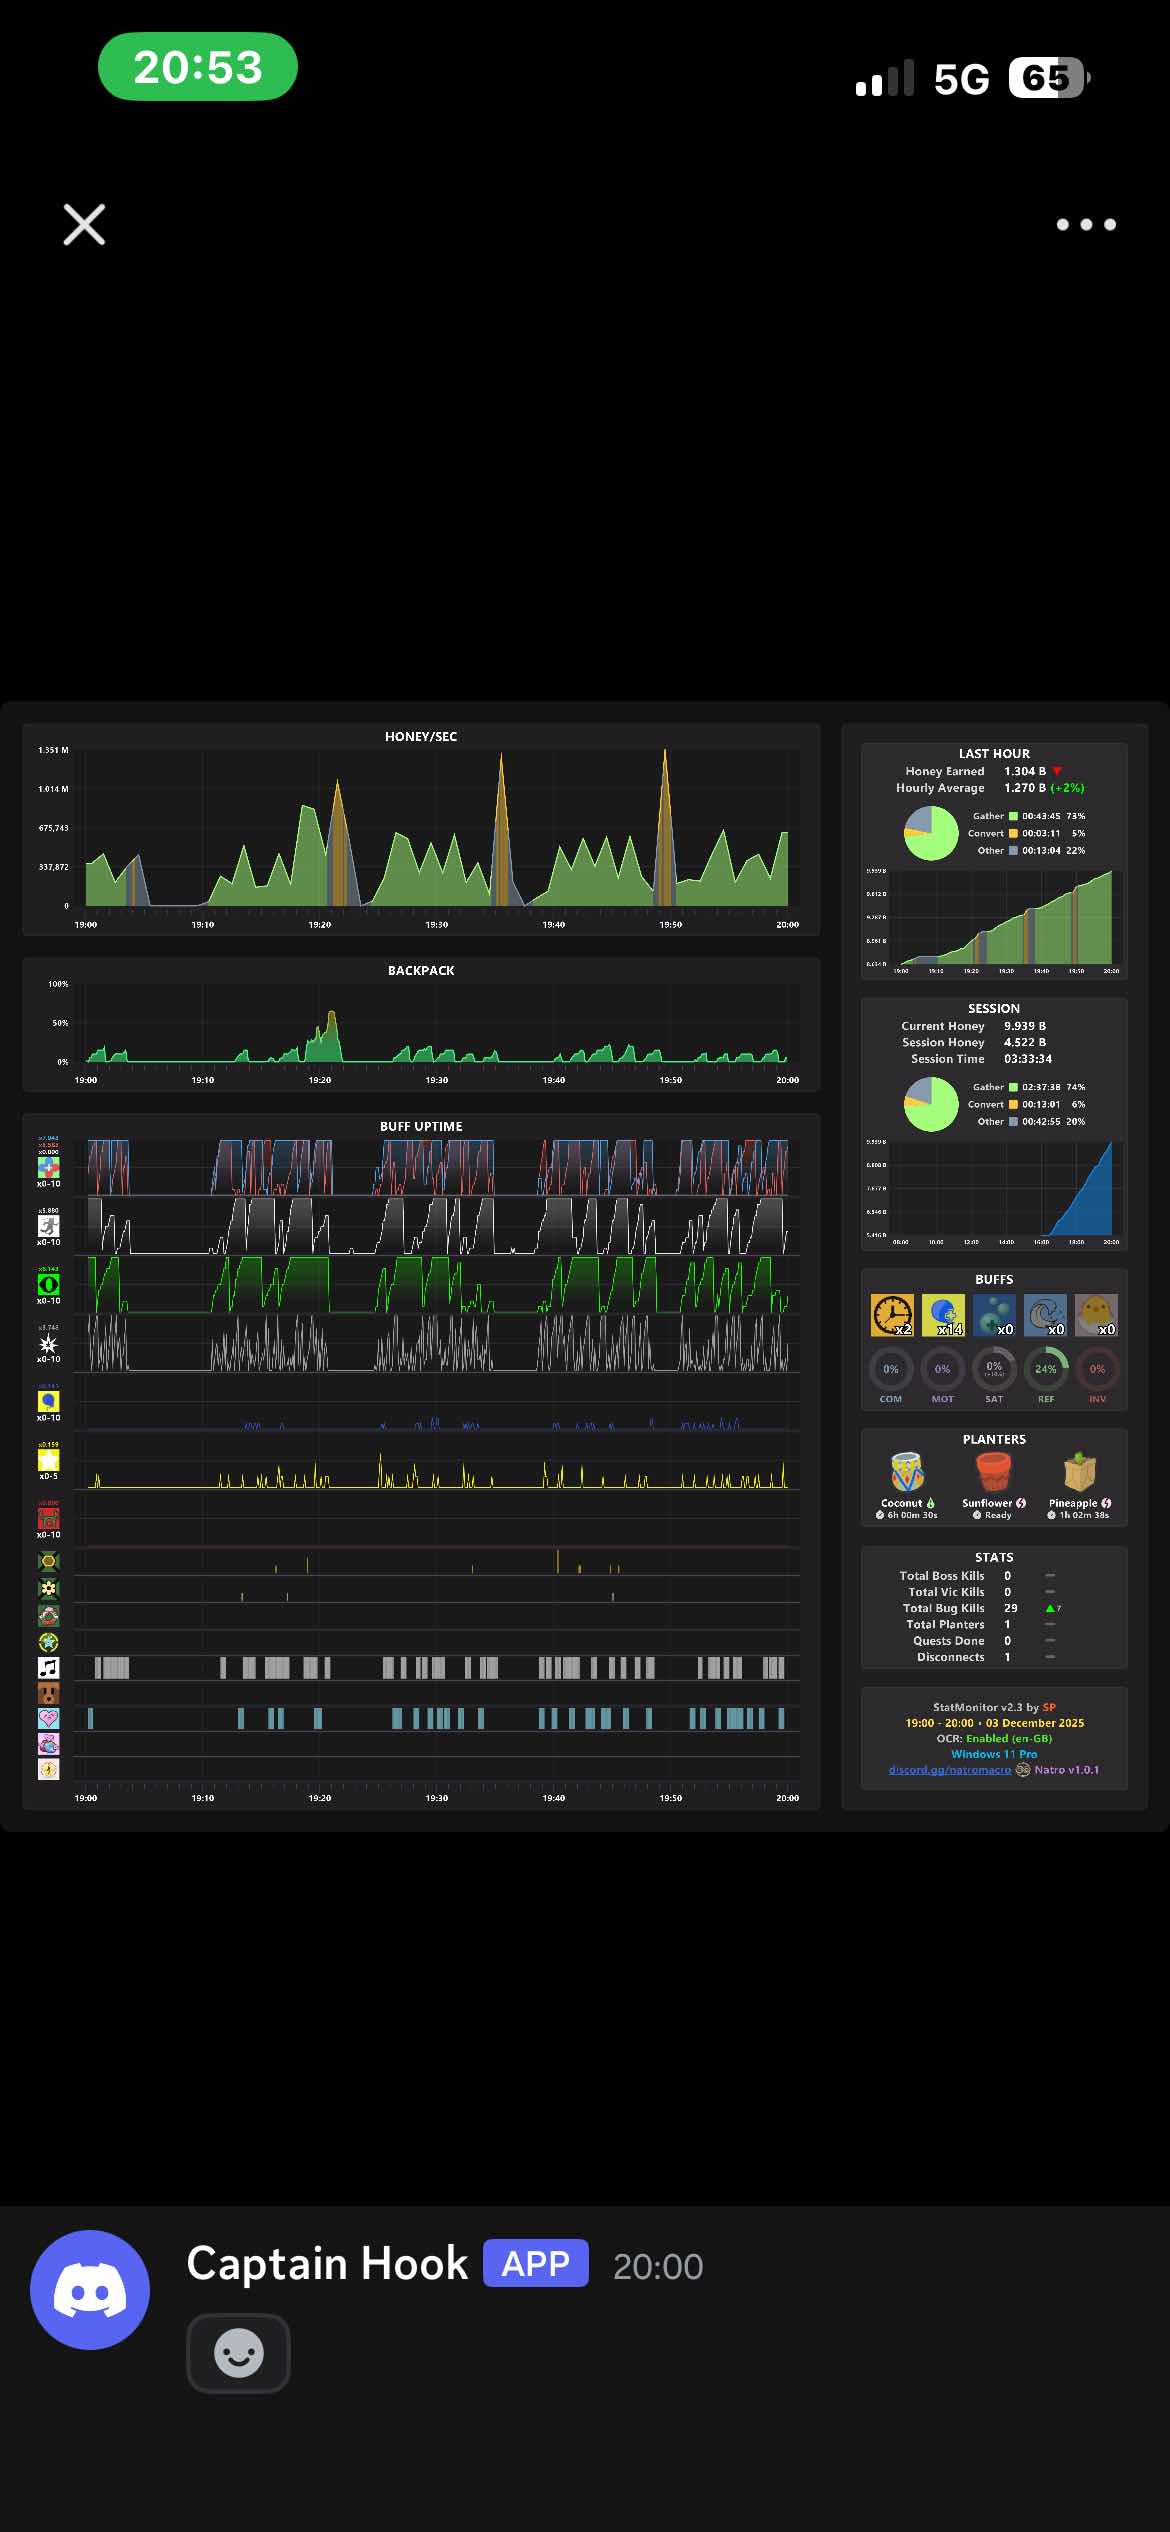Select the orange Sunflower planter pot icon

[x=993, y=1471]
